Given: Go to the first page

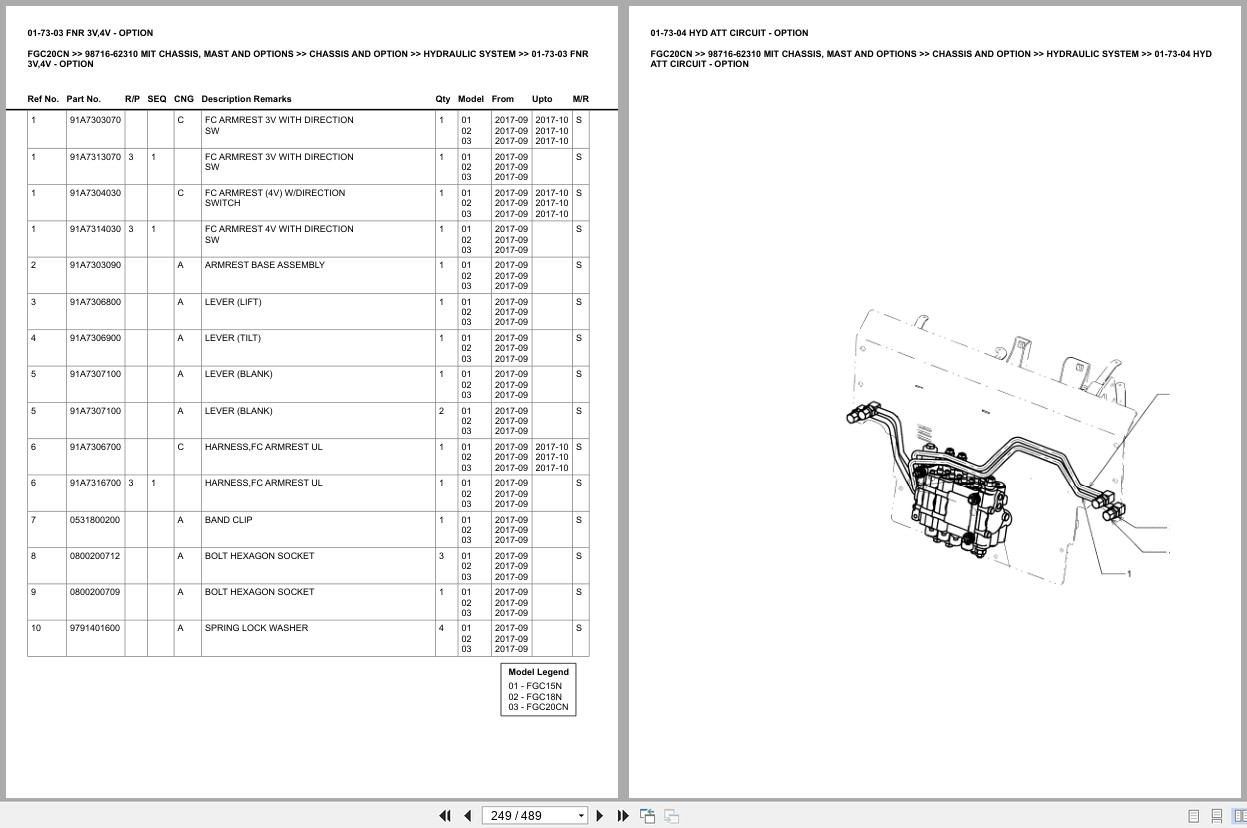Looking at the screenshot, I should coord(445,815).
